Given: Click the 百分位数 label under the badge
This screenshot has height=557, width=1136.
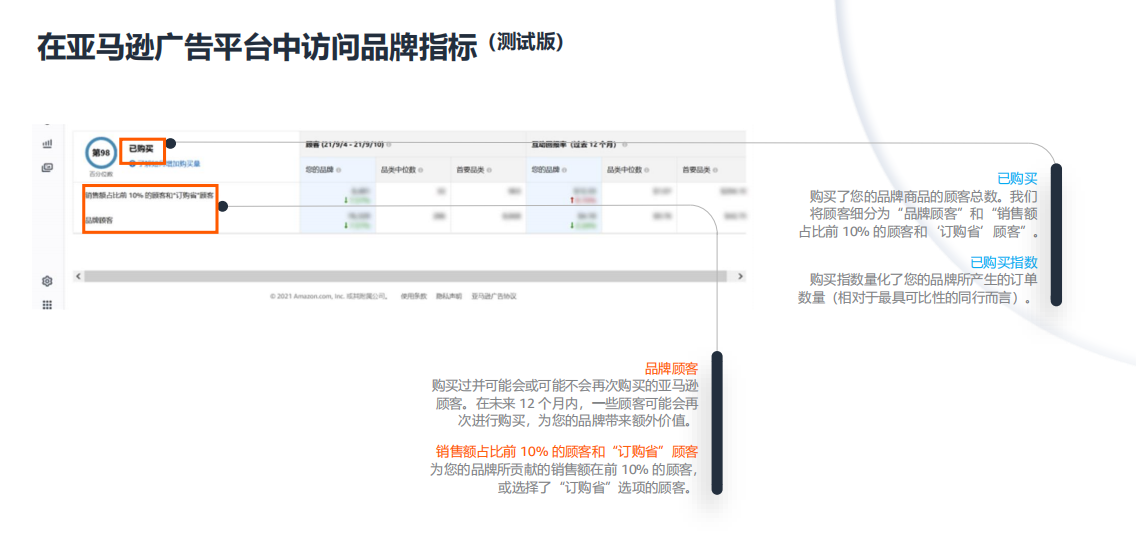Looking at the screenshot, I should tap(100, 174).
